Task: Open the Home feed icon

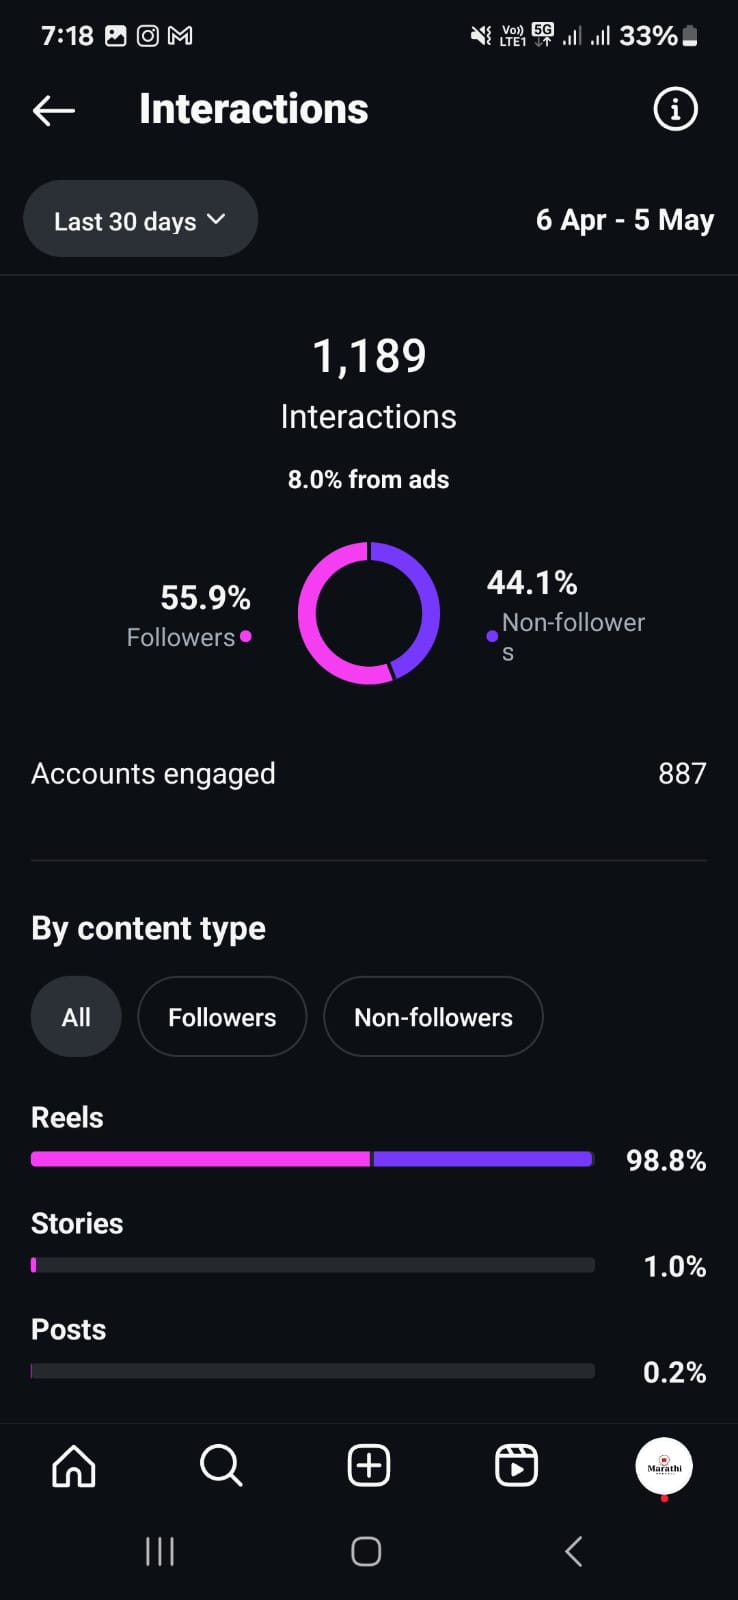Action: [x=74, y=1466]
